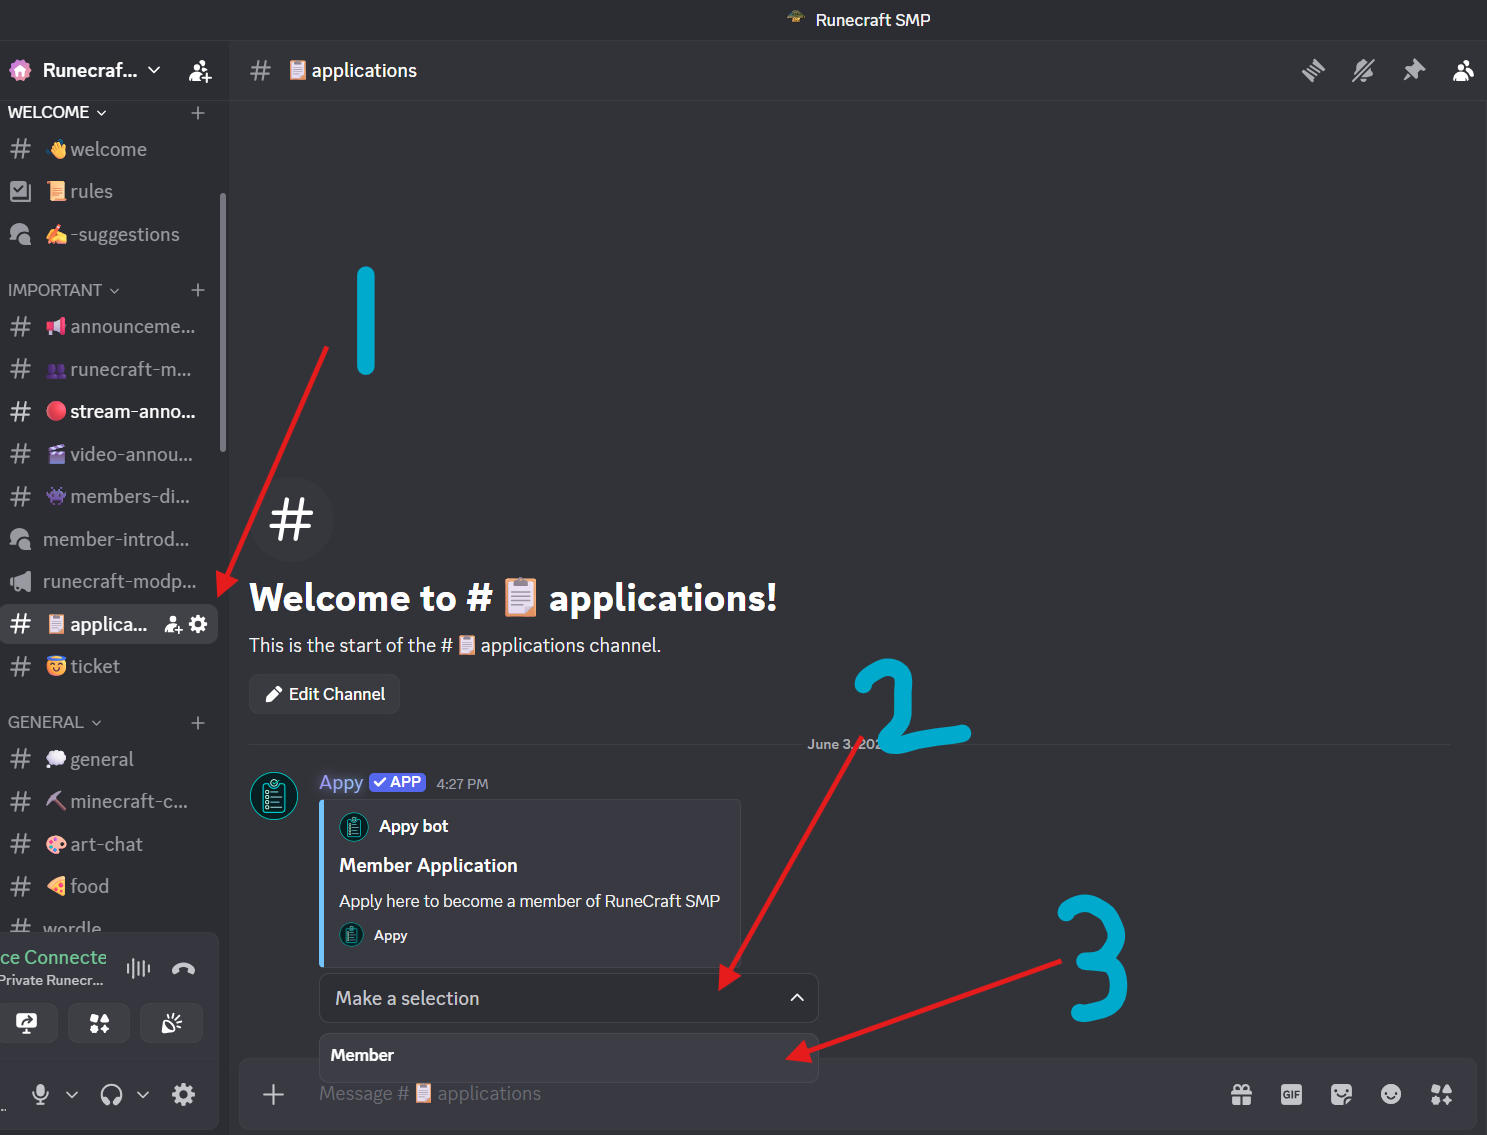1487x1135 pixels.
Task: Open stream-announcements channel
Action: tap(109, 412)
